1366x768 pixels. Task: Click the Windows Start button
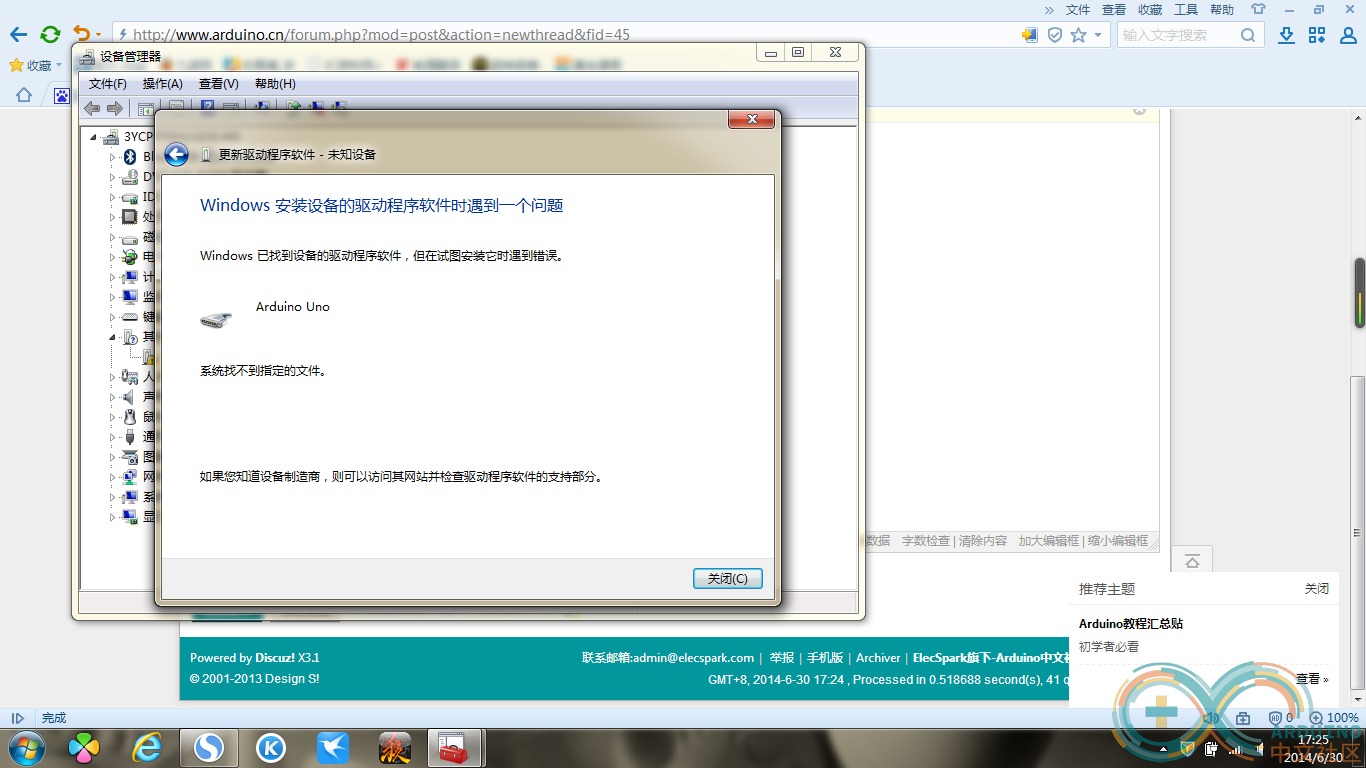(x=24, y=747)
